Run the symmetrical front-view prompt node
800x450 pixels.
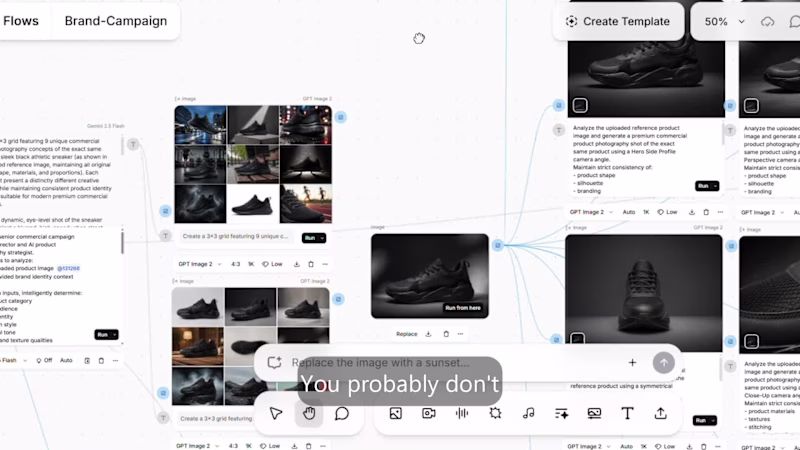[701, 420]
